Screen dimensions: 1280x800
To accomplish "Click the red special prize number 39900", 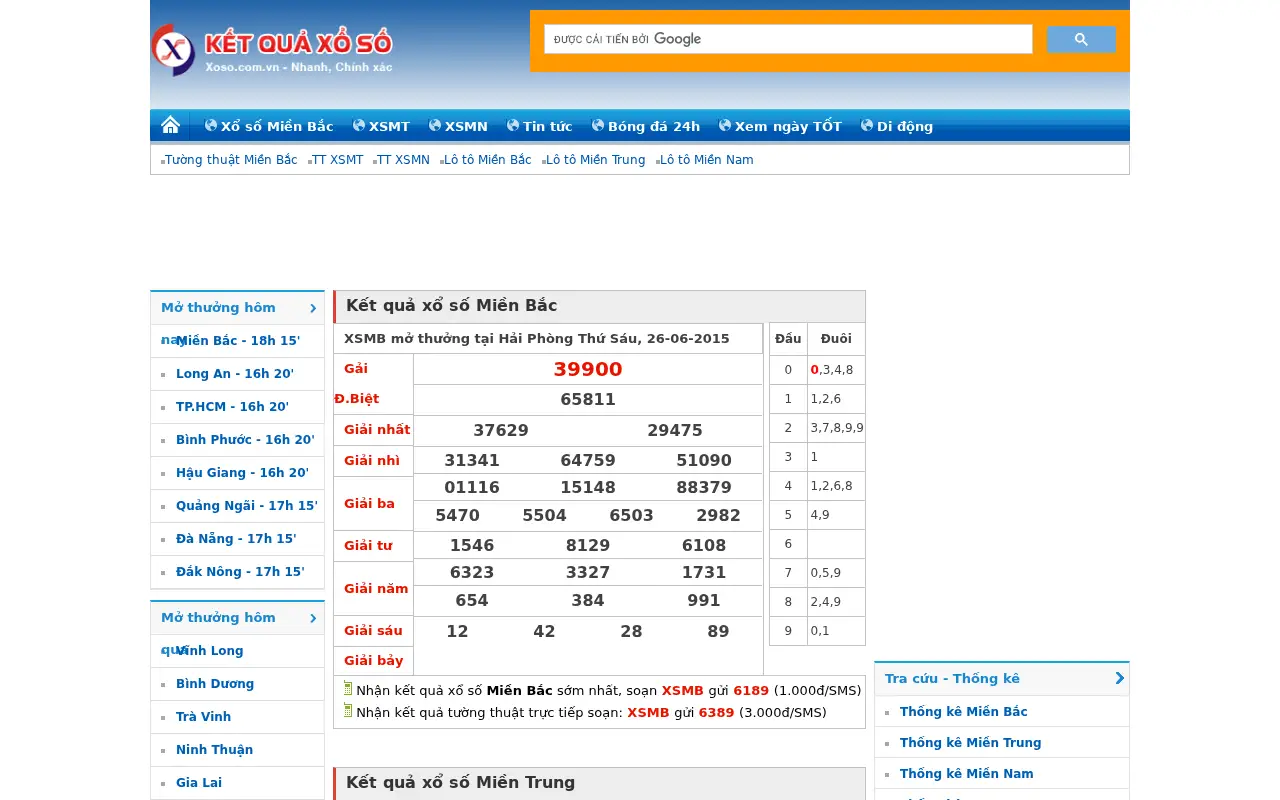I will 588,369.
